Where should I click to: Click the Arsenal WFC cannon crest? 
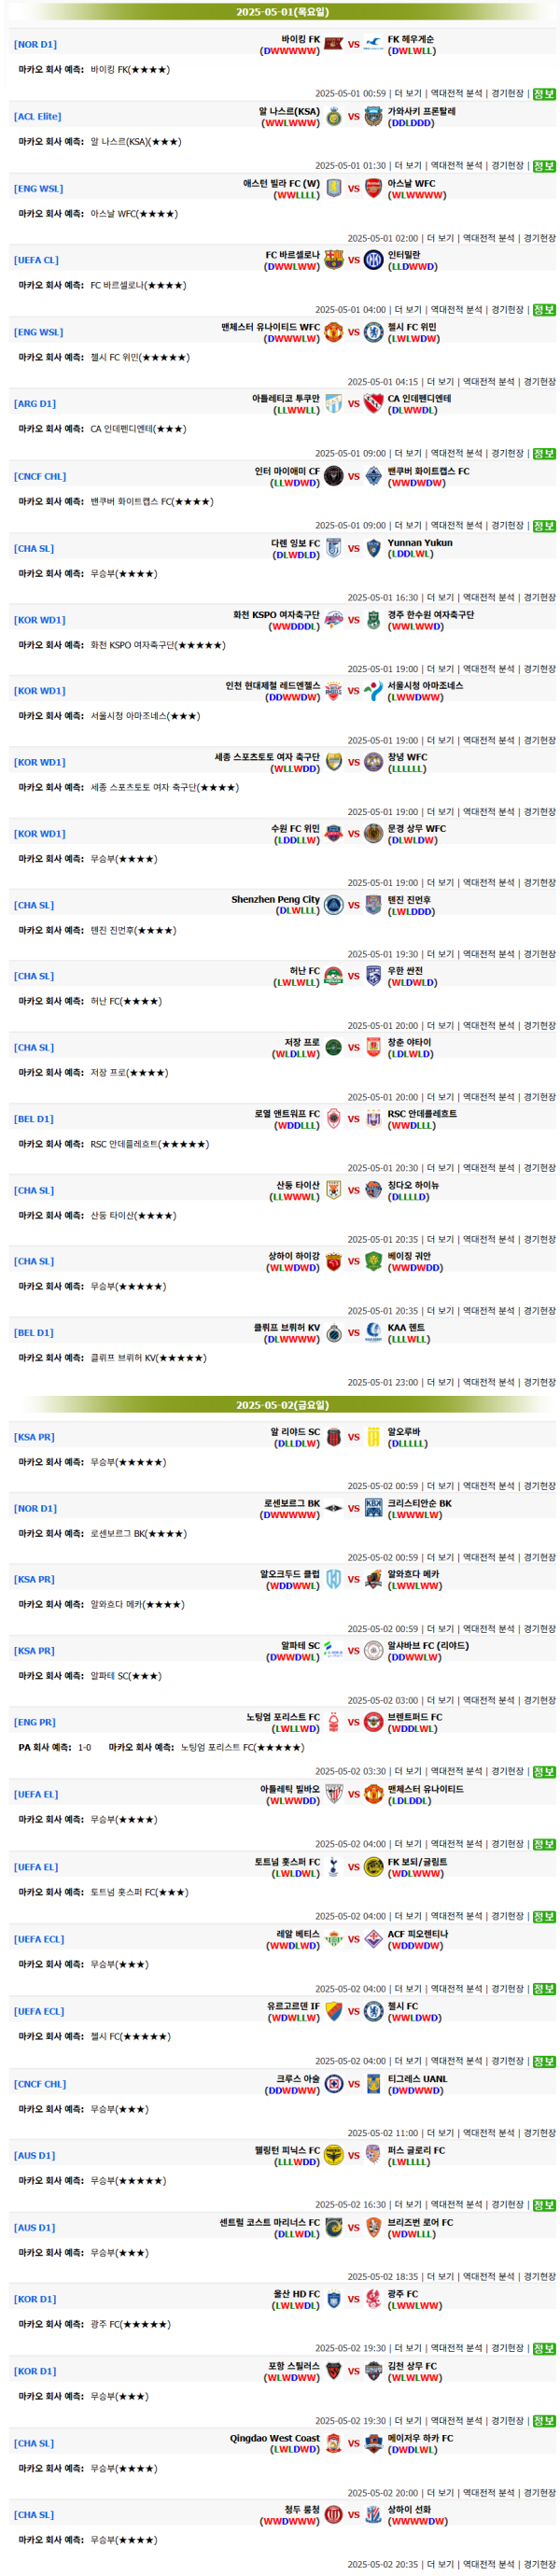[373, 188]
